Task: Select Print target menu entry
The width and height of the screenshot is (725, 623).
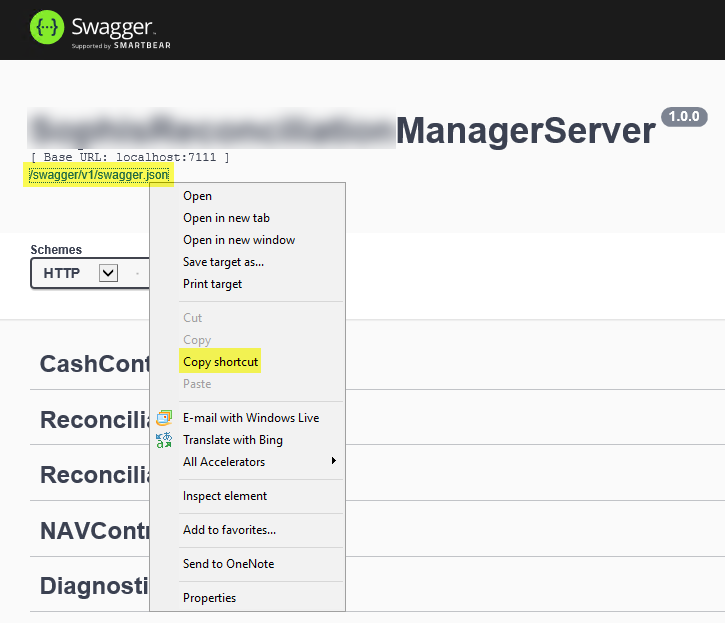Action: point(212,284)
